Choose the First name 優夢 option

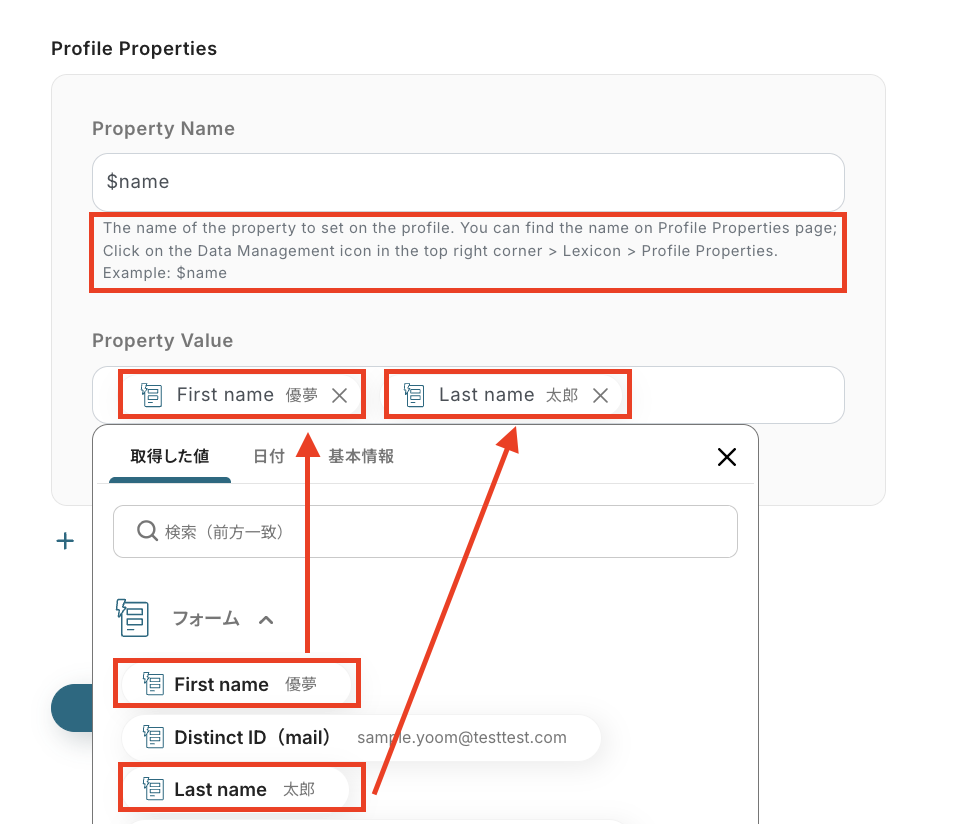pos(236,684)
